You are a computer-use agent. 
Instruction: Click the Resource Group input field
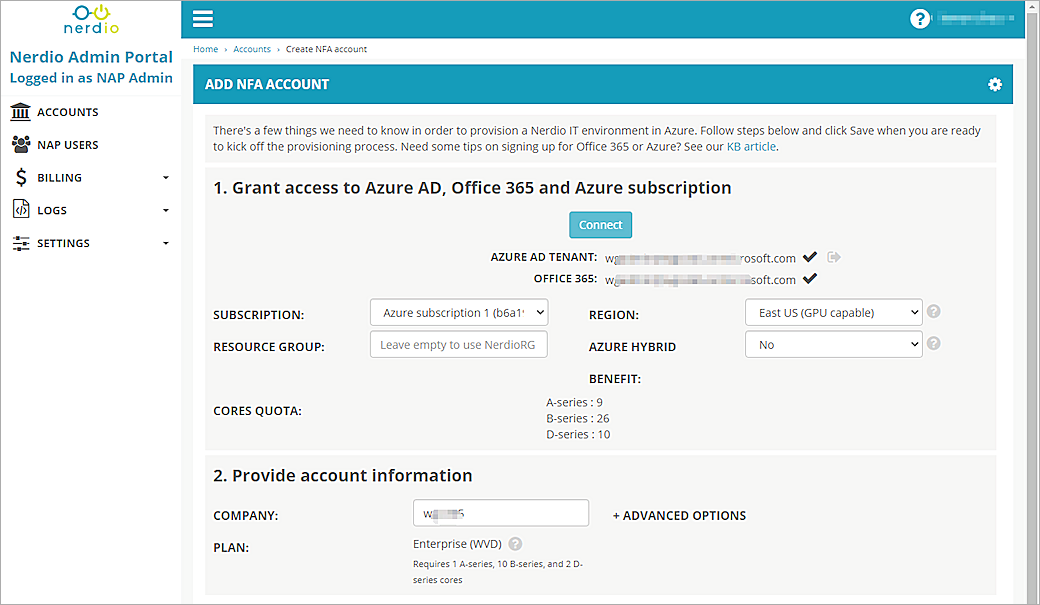459,344
